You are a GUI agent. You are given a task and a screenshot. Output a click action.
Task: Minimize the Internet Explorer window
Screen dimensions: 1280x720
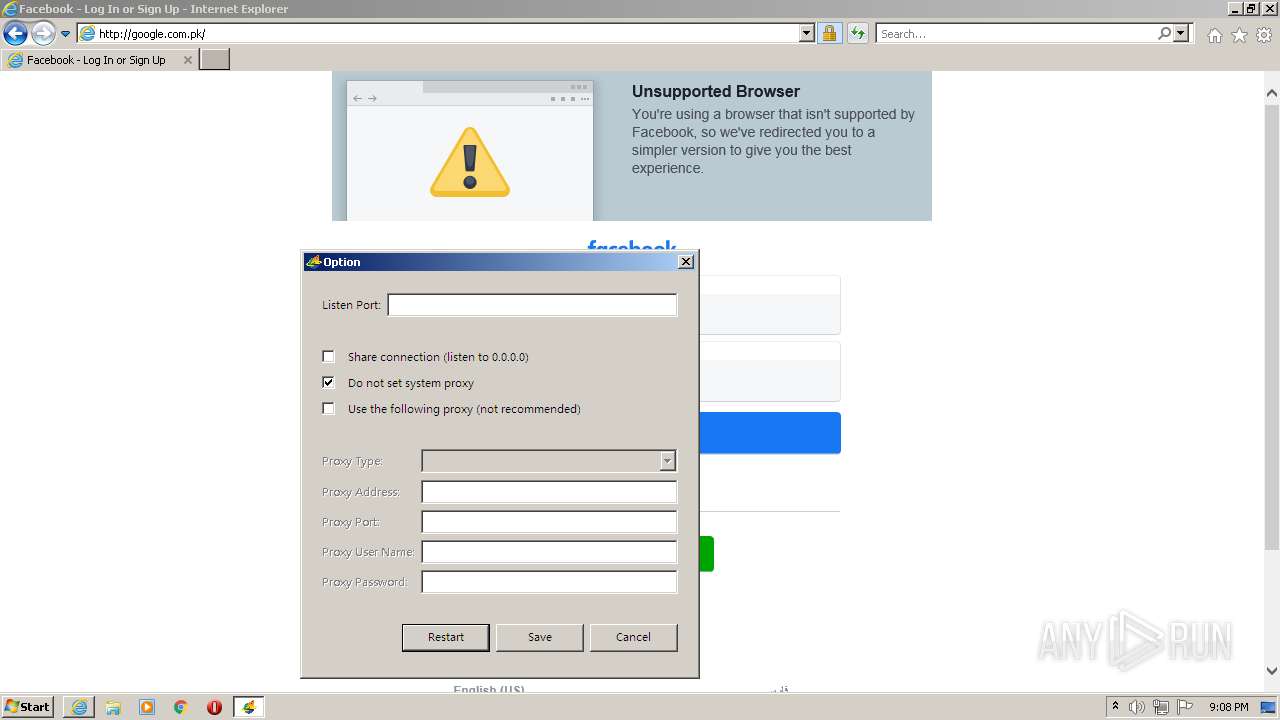pos(1235,8)
